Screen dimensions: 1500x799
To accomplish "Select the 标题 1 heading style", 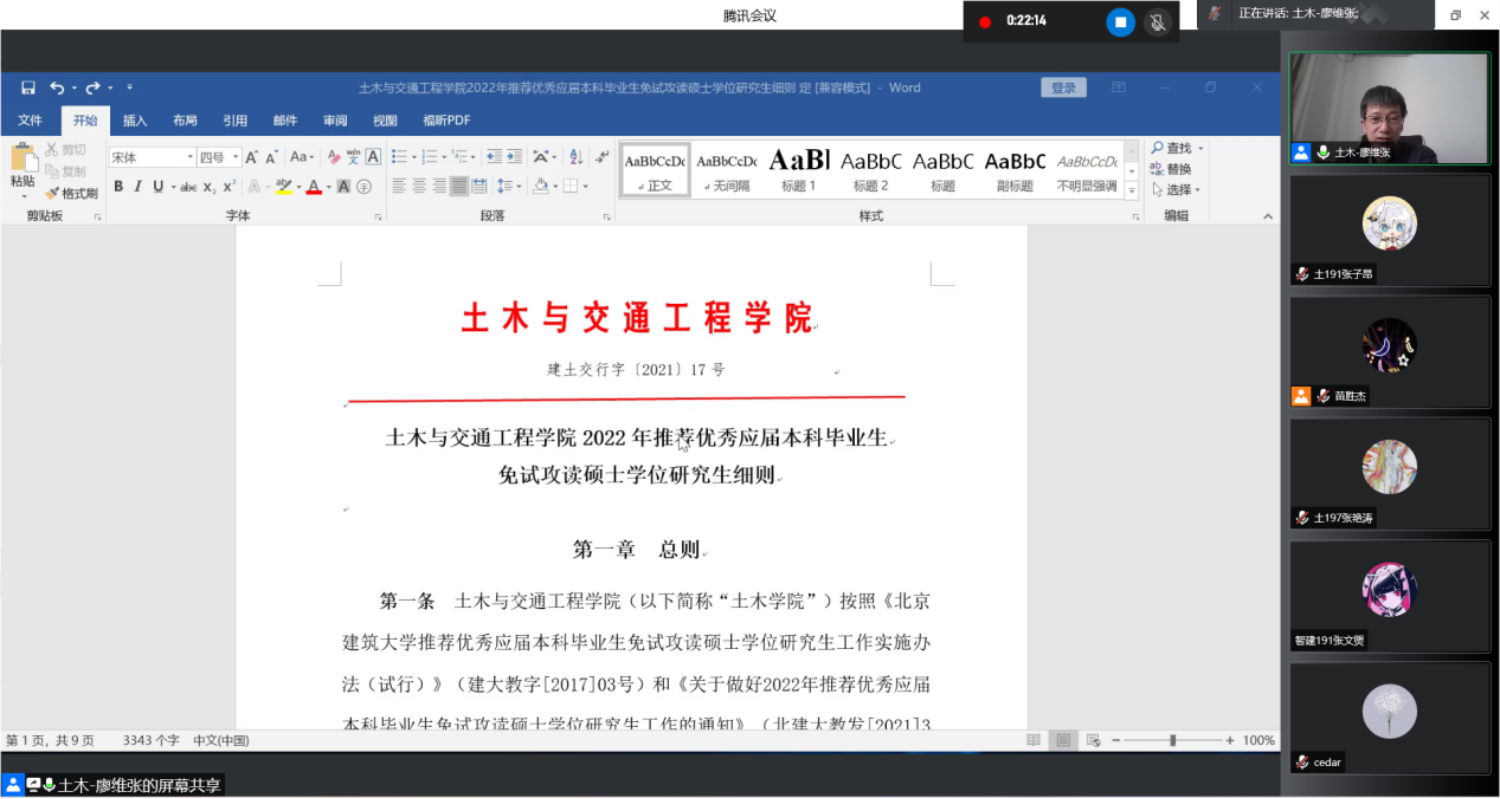I will click(x=799, y=170).
